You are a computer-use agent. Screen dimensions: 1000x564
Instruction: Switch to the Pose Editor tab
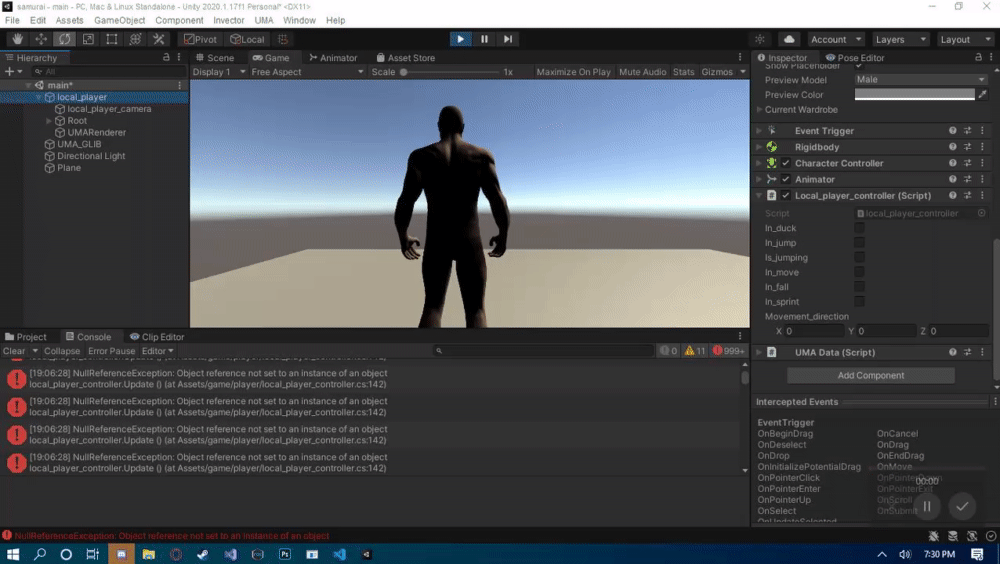(855, 57)
